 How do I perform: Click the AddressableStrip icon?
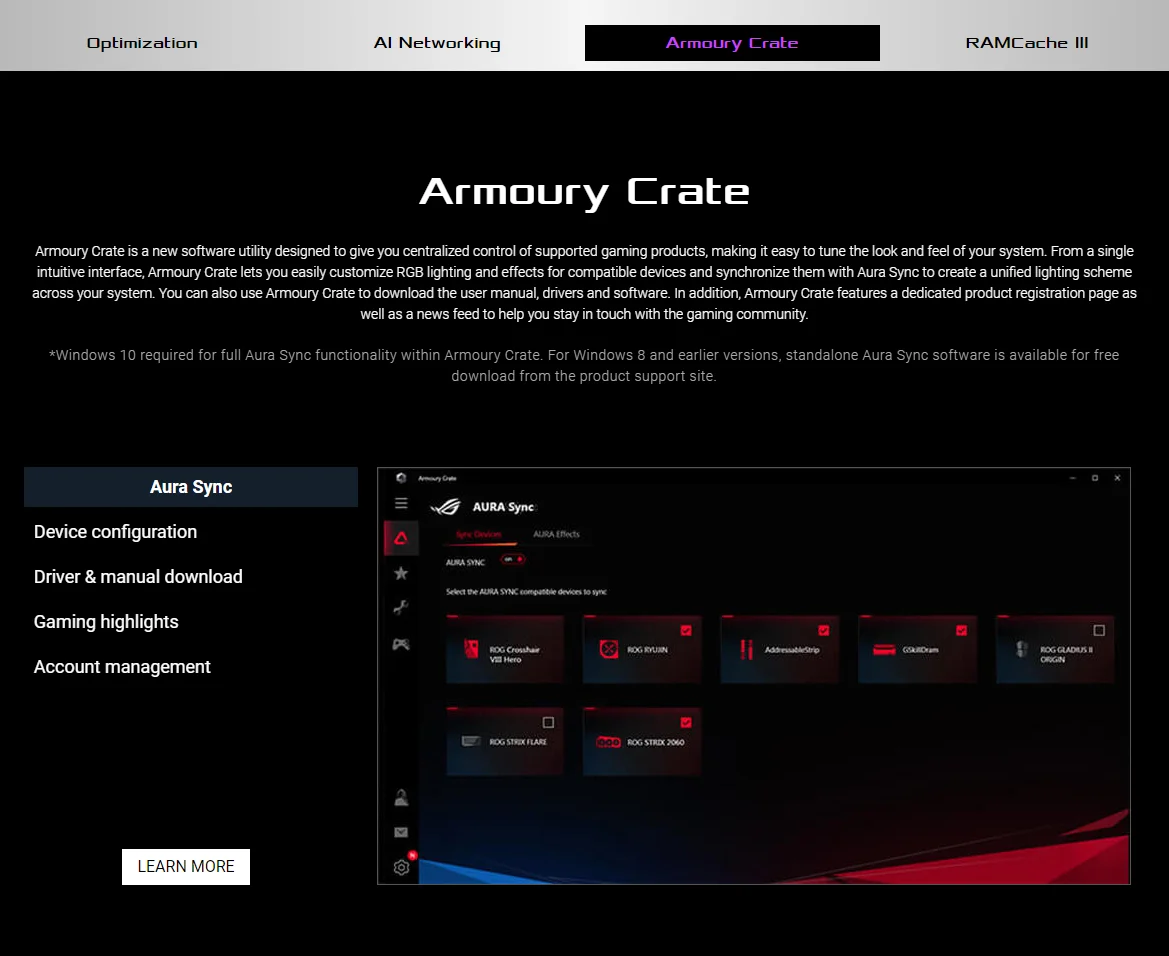746,650
